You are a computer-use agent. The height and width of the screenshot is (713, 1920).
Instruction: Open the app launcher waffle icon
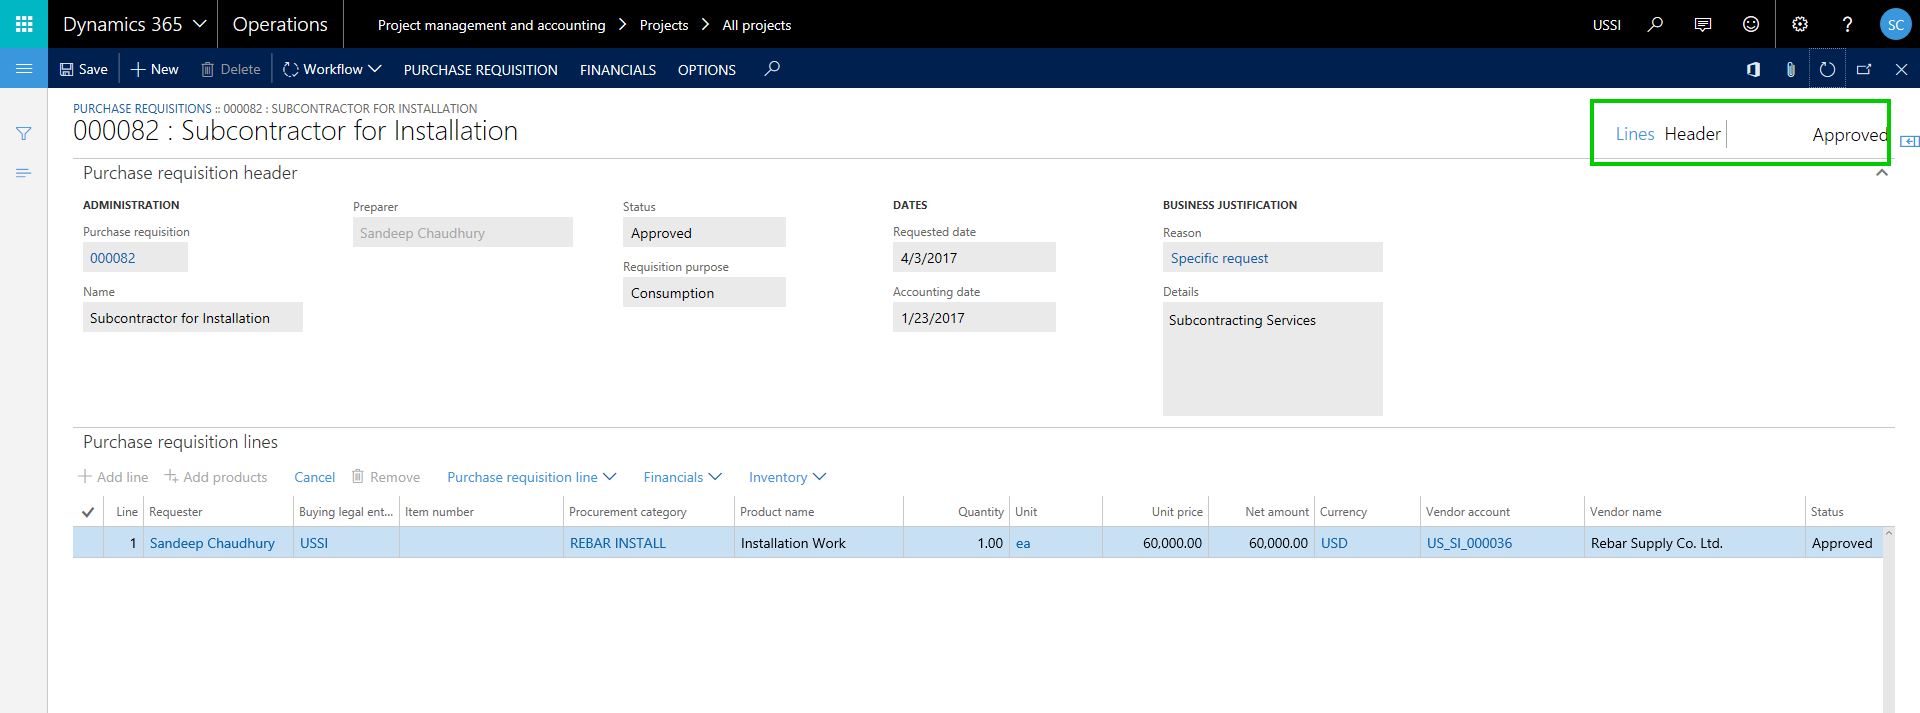point(24,24)
